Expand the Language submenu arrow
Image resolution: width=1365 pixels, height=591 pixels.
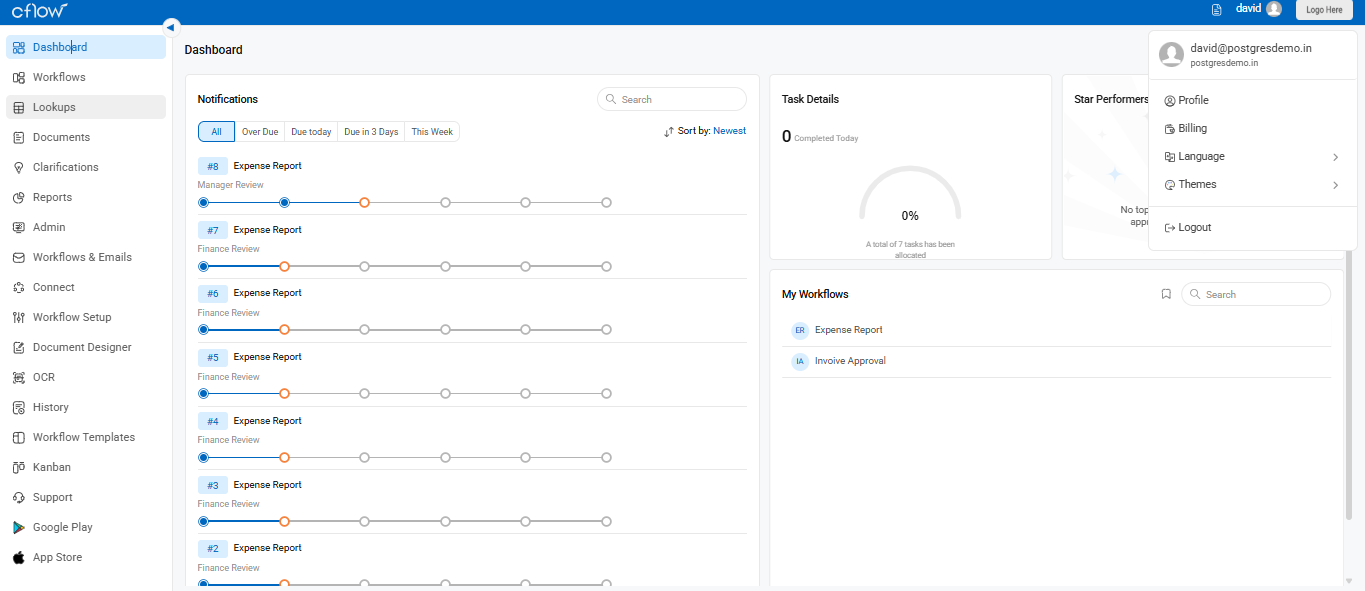(x=1335, y=157)
